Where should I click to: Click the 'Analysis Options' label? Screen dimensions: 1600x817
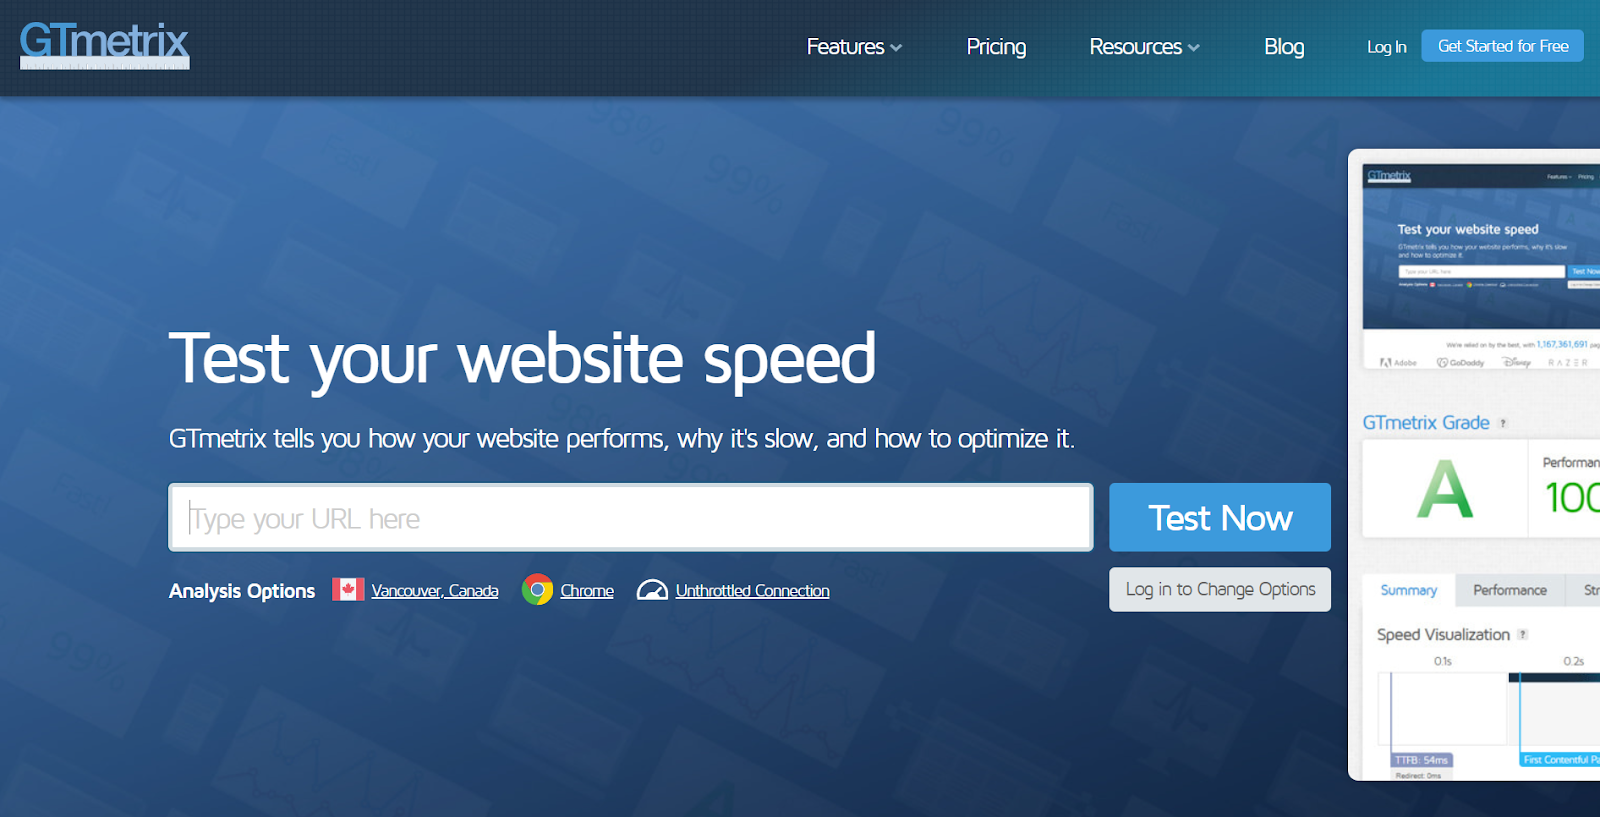click(x=242, y=591)
